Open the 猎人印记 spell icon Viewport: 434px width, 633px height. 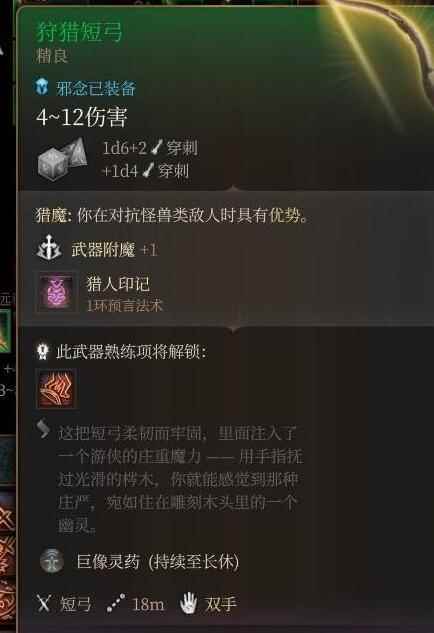point(56,292)
